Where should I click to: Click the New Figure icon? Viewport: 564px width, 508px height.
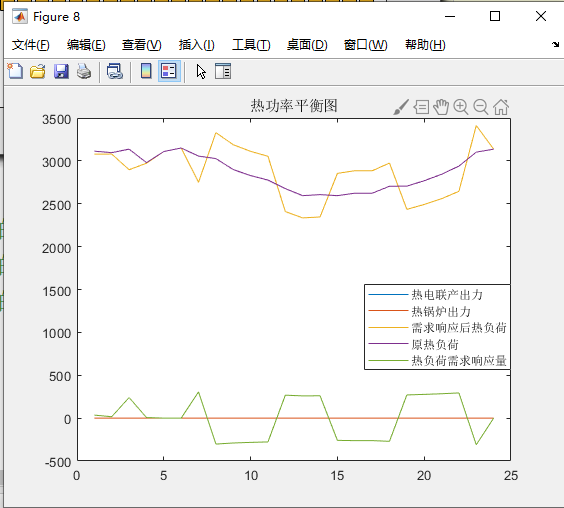tap(15, 71)
